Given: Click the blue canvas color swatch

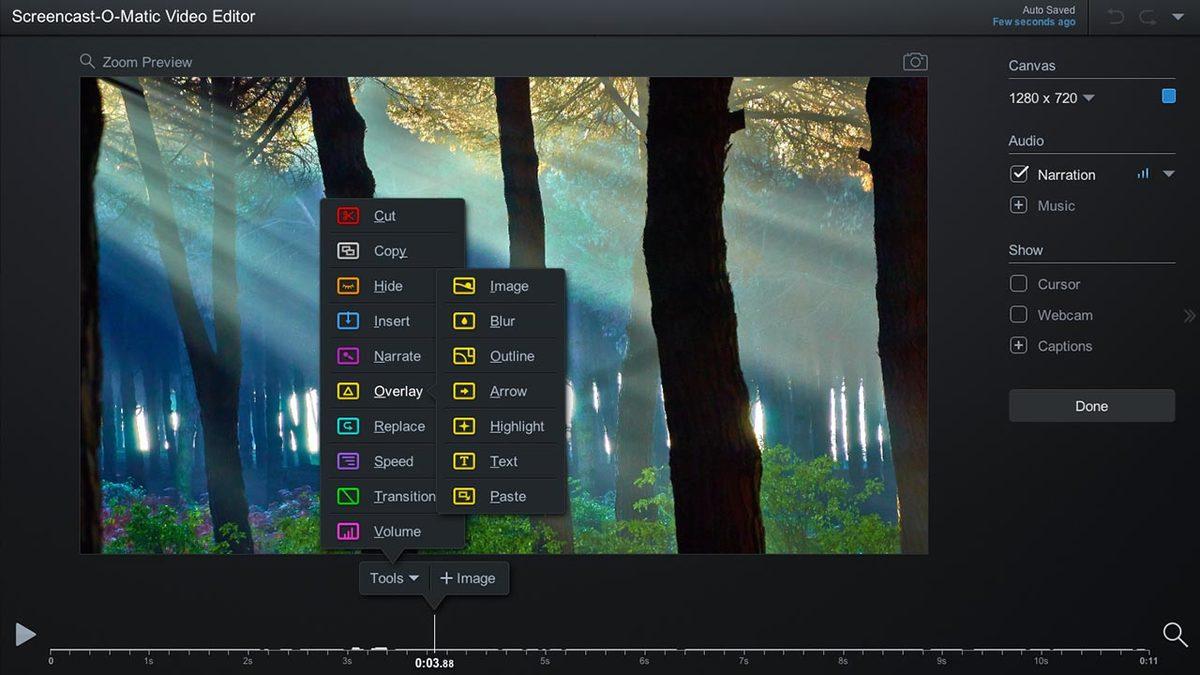Looking at the screenshot, I should click(1168, 95).
